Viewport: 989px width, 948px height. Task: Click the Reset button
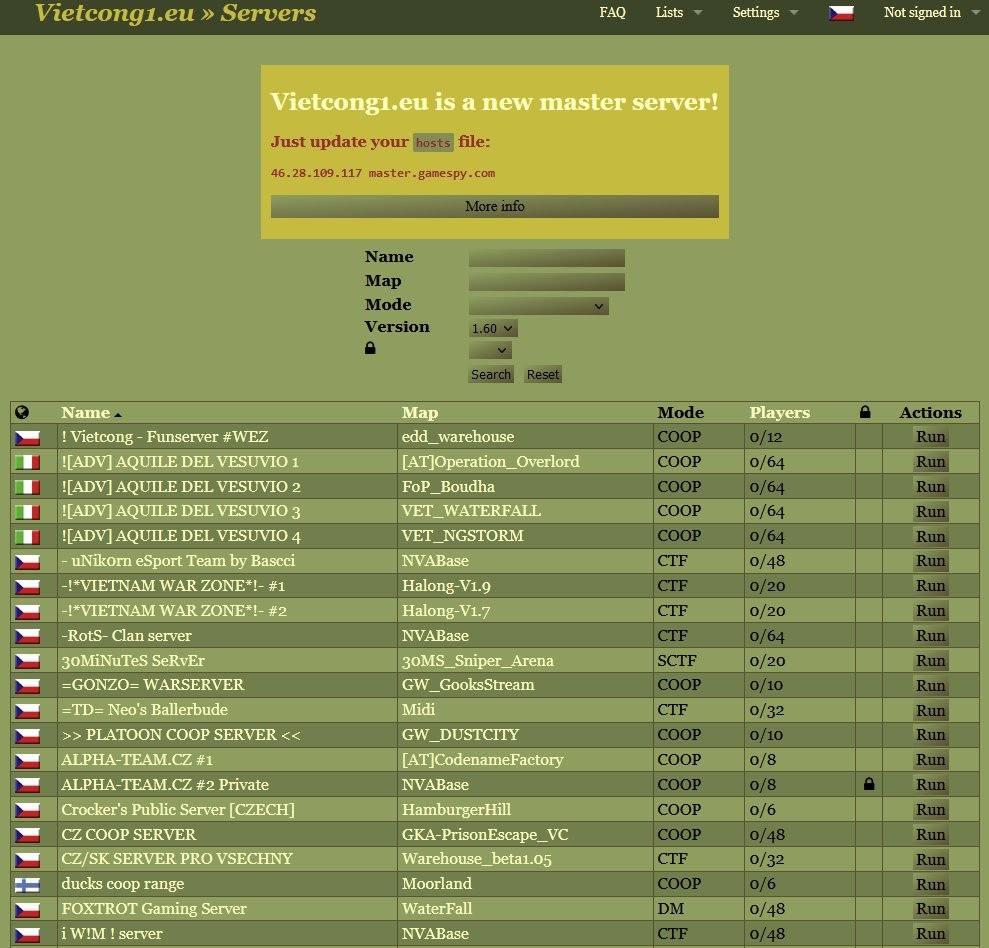[542, 375]
